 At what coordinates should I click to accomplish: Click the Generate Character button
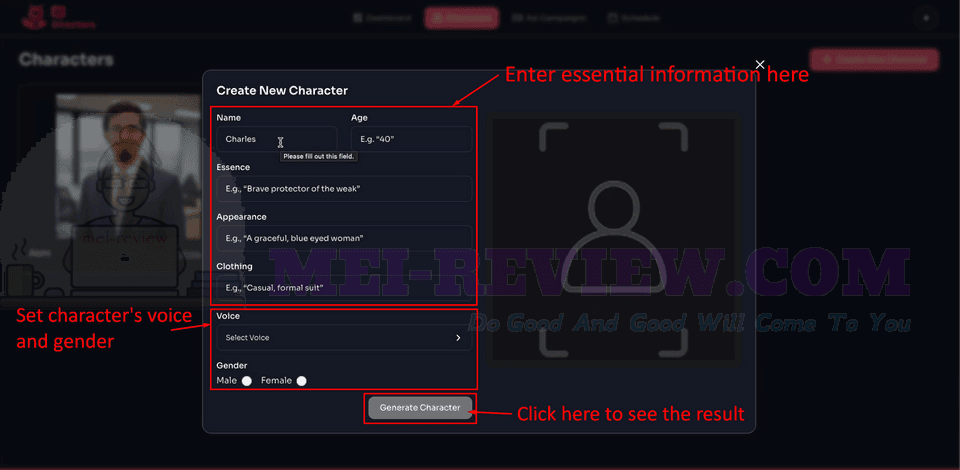(x=420, y=408)
